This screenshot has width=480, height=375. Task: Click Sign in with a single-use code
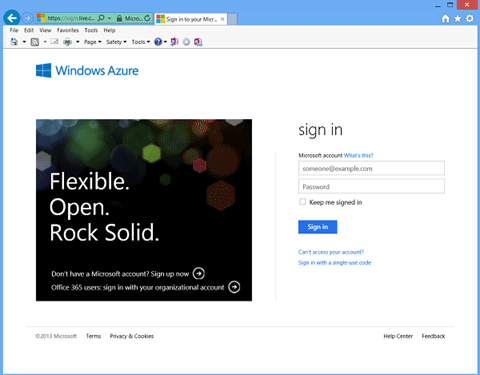point(335,263)
